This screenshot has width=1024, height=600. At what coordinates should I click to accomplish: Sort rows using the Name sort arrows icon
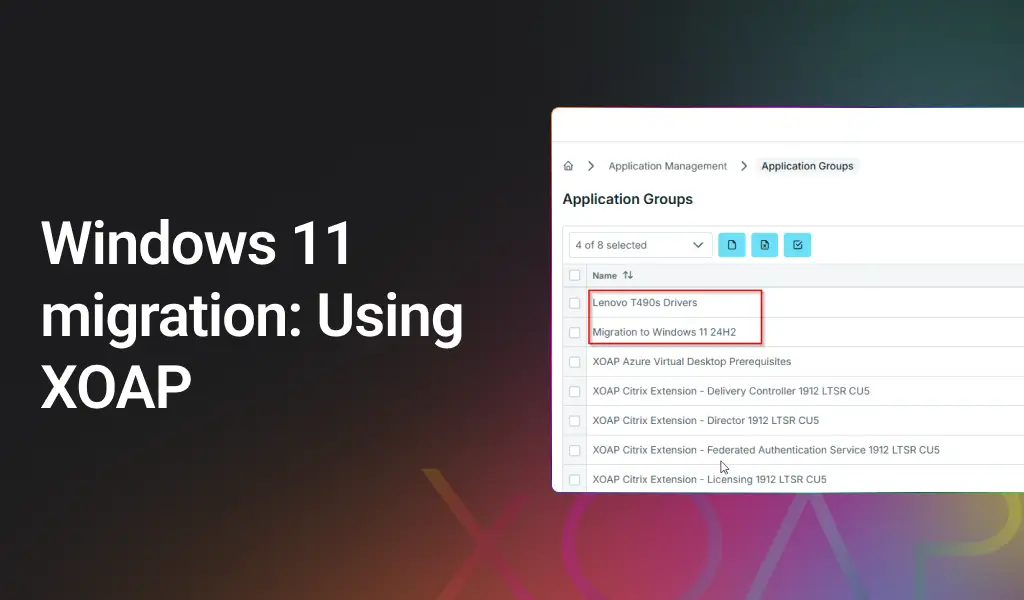tap(626, 274)
